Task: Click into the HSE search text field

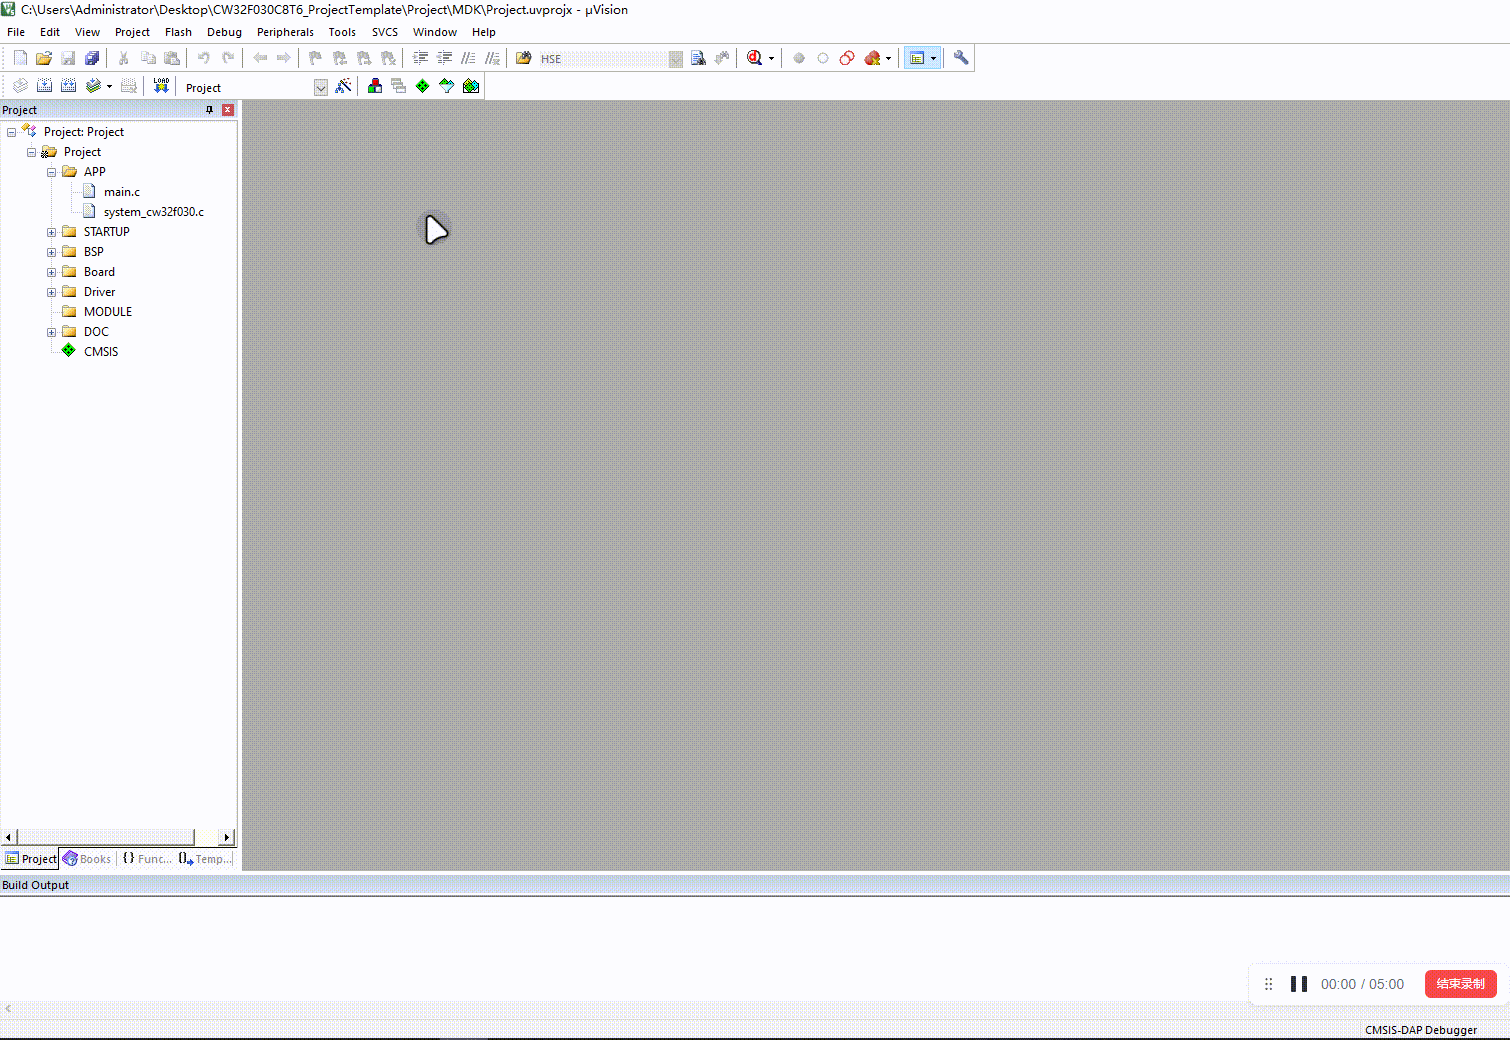Action: point(603,59)
